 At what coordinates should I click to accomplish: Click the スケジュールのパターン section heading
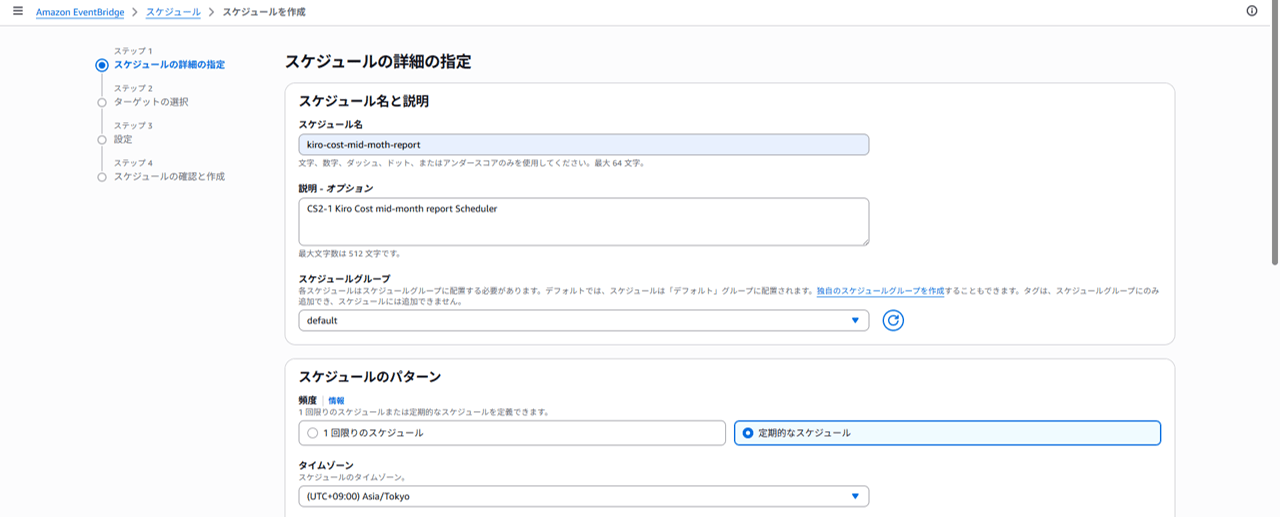pyautogui.click(x=370, y=377)
